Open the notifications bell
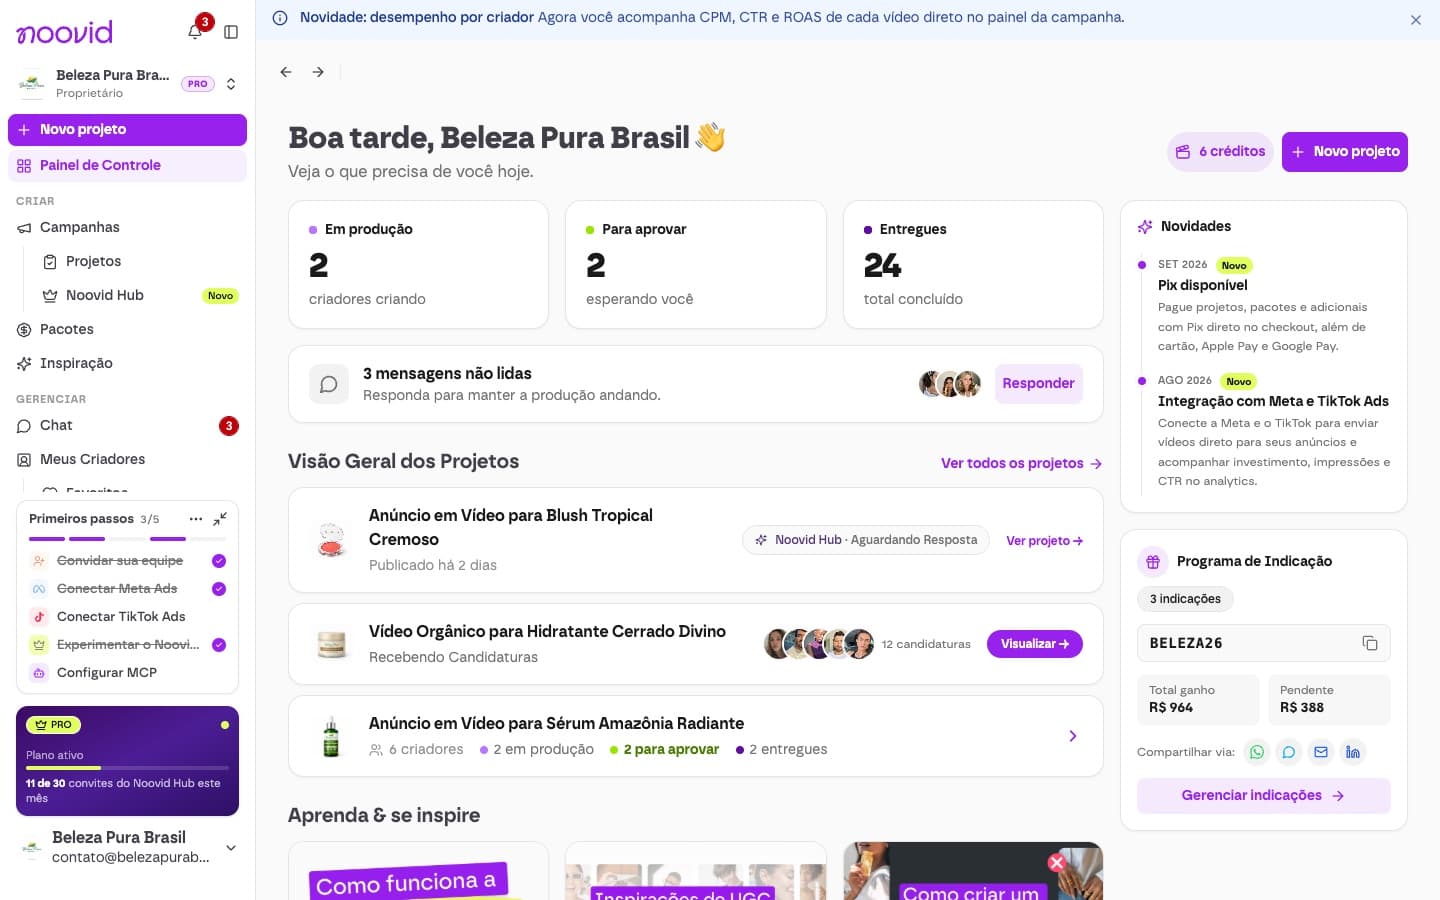This screenshot has width=1440, height=900. coord(195,32)
